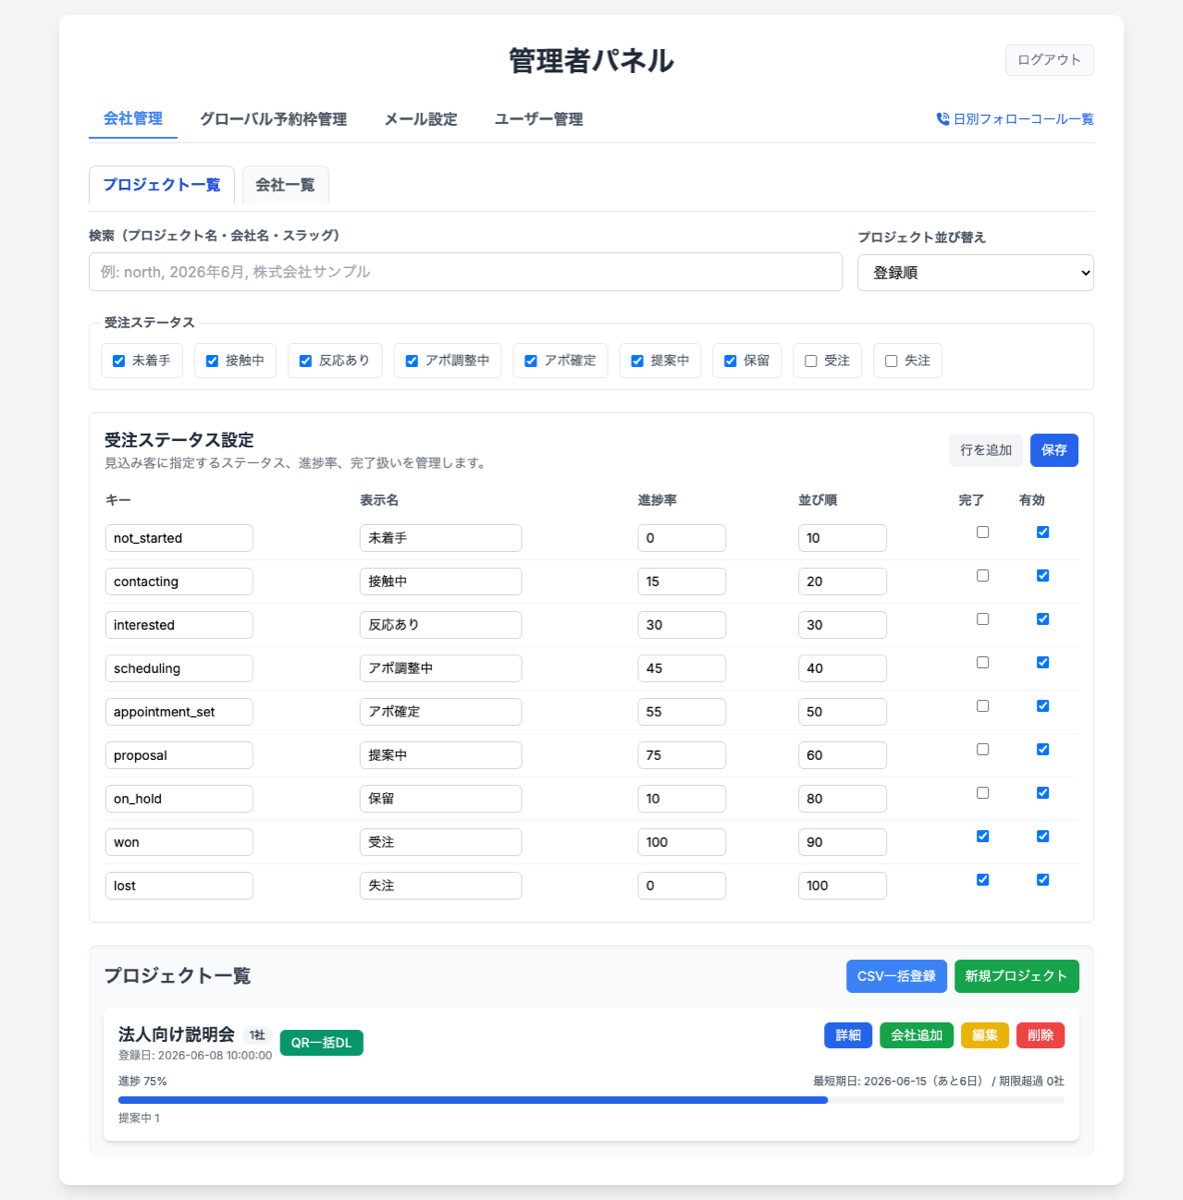This screenshot has height=1200, width=1183.
Task: Edit the 接触中 display name field
Action: tap(441, 581)
